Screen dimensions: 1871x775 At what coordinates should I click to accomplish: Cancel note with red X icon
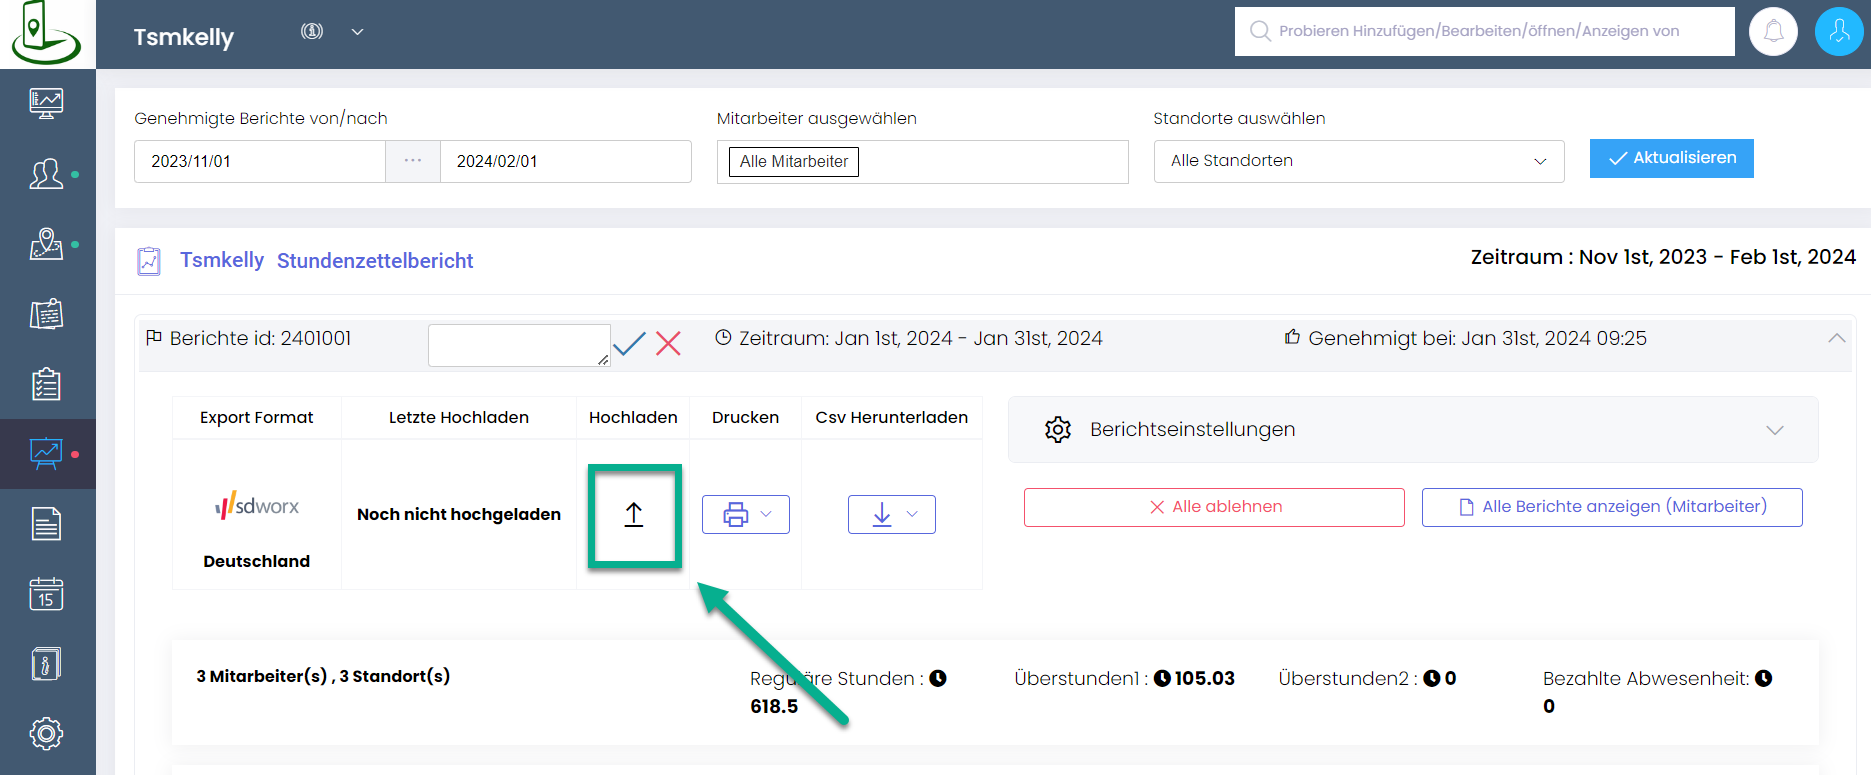[x=668, y=344]
